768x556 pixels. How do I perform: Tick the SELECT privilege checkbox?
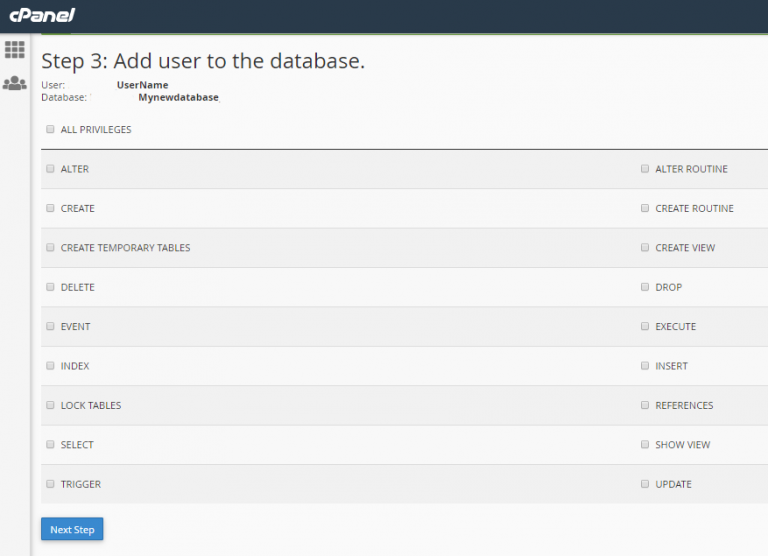50,444
